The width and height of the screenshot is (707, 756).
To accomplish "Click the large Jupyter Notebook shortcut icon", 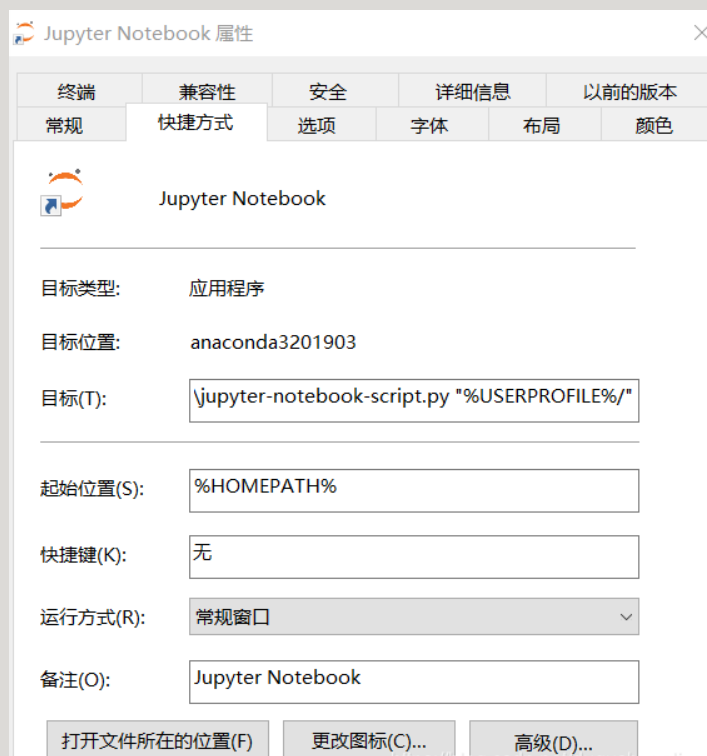I will [62, 192].
